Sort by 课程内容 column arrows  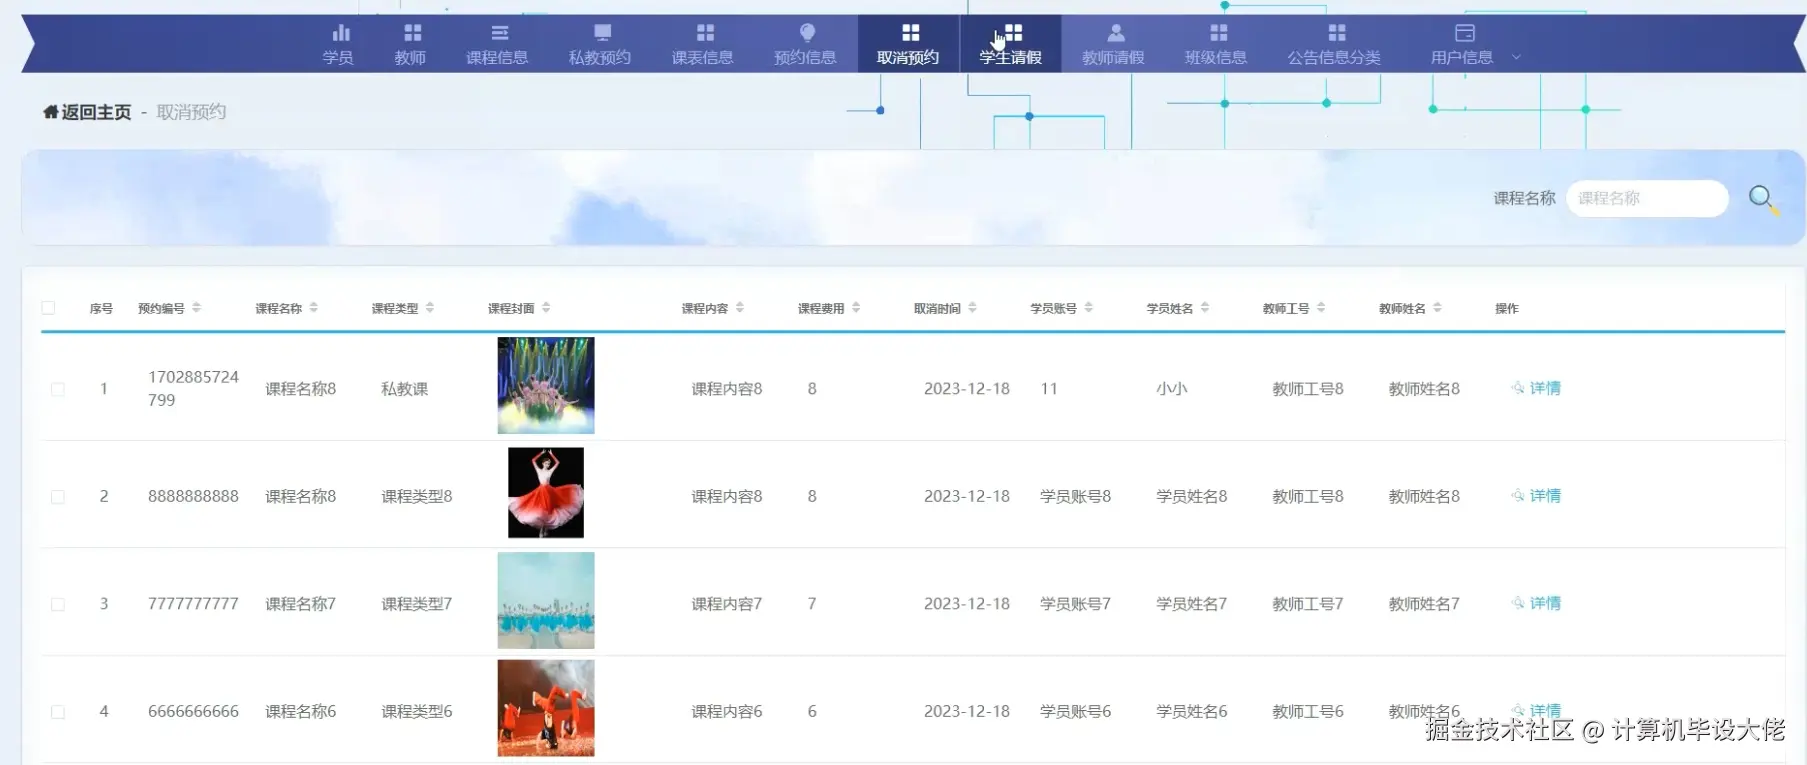[x=740, y=308]
